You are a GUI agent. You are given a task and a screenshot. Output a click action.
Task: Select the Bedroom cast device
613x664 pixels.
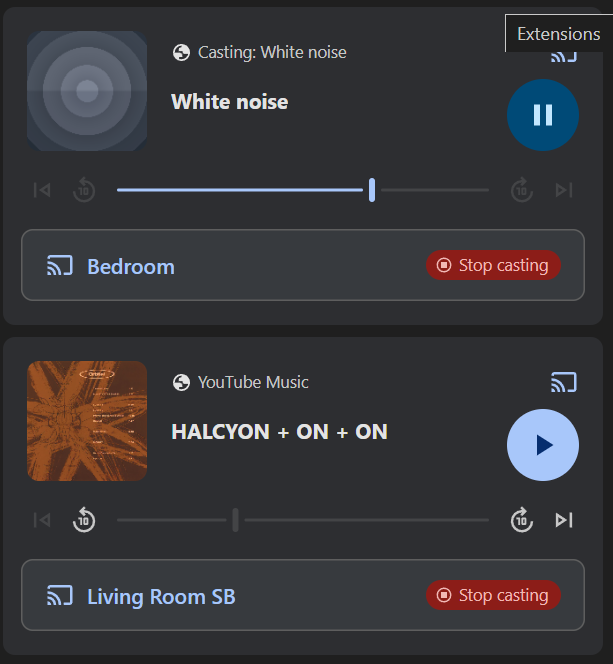[x=130, y=267]
